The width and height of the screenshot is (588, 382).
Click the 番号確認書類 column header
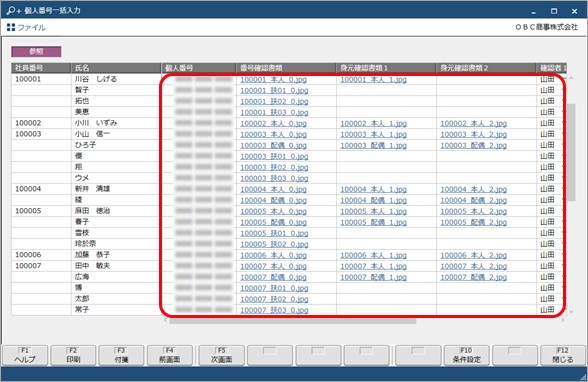pos(286,68)
